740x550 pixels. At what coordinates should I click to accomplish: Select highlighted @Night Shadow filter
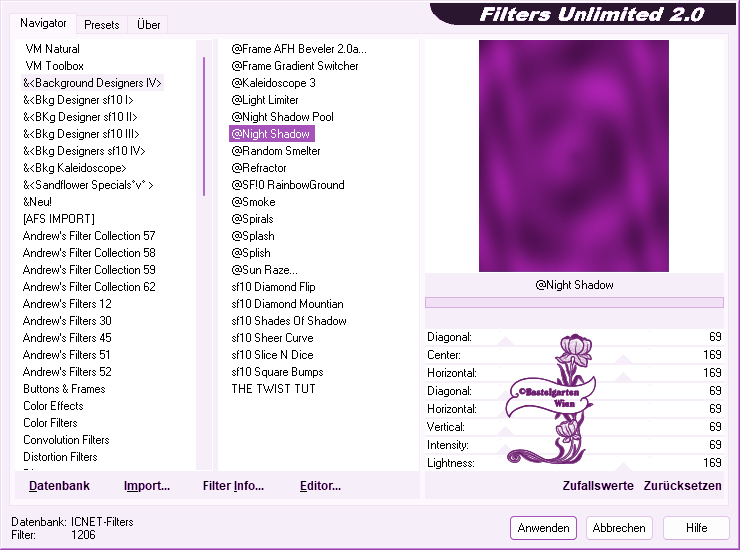[x=271, y=134]
